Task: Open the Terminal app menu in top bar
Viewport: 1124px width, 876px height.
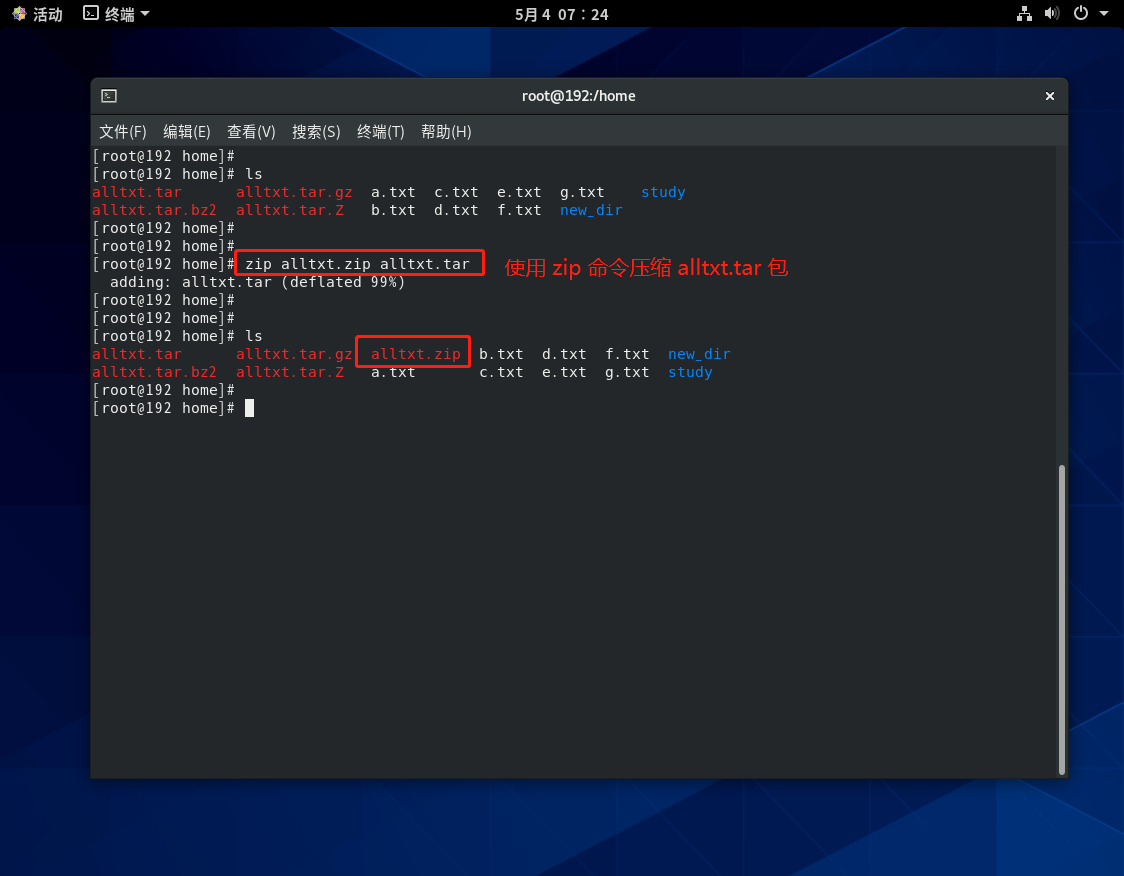Action: [x=116, y=14]
